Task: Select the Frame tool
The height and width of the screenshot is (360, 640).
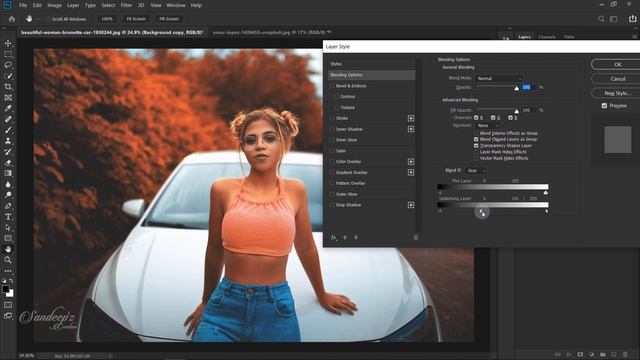Action: tap(8, 98)
